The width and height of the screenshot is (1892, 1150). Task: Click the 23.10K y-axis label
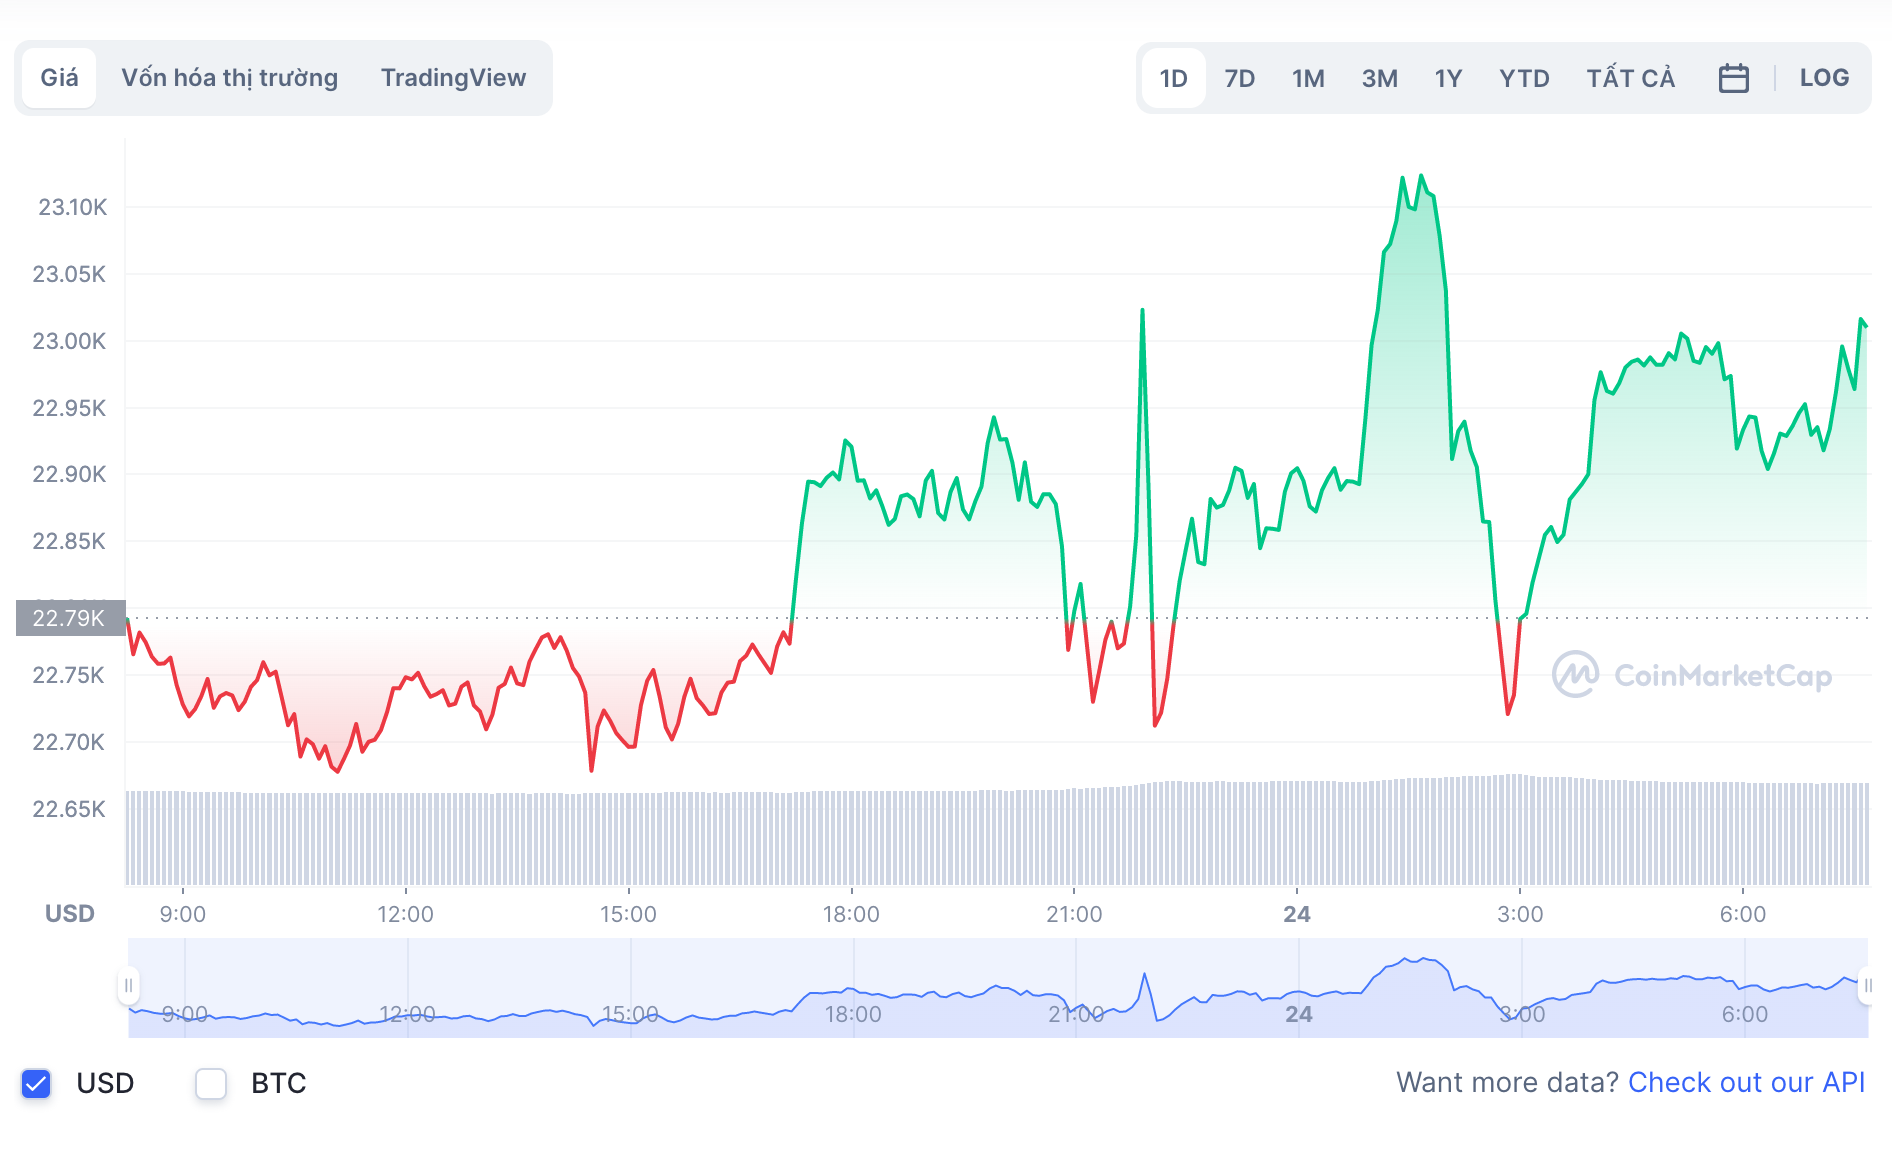pos(72,207)
